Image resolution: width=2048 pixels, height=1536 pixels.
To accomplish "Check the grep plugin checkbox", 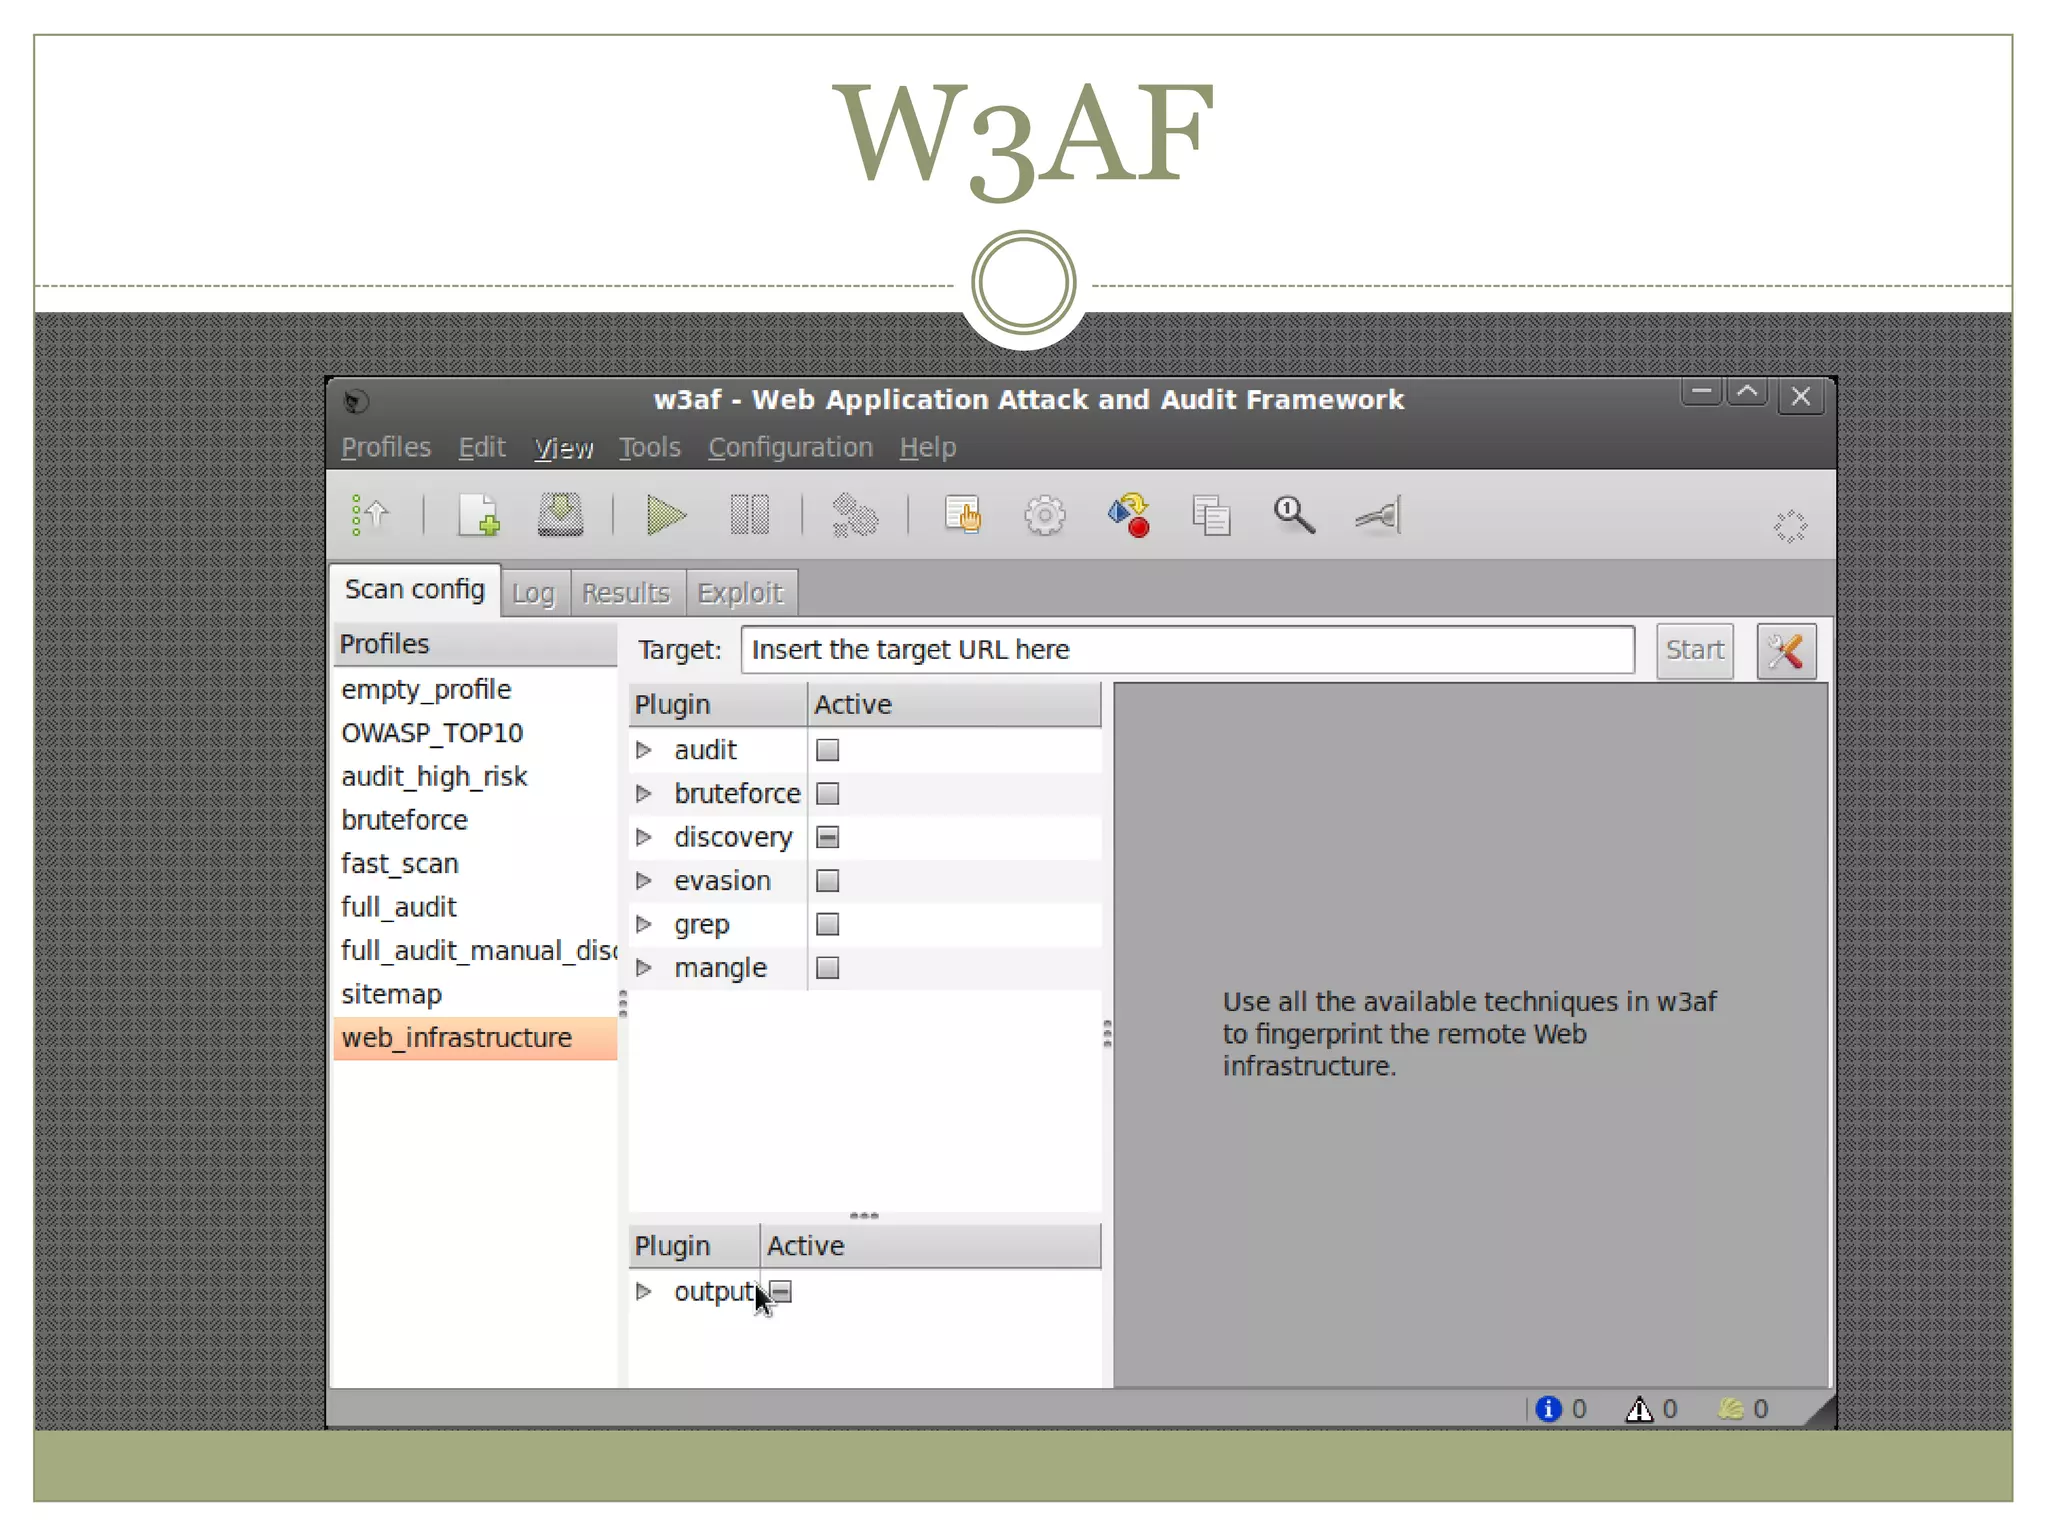I will click(x=827, y=924).
